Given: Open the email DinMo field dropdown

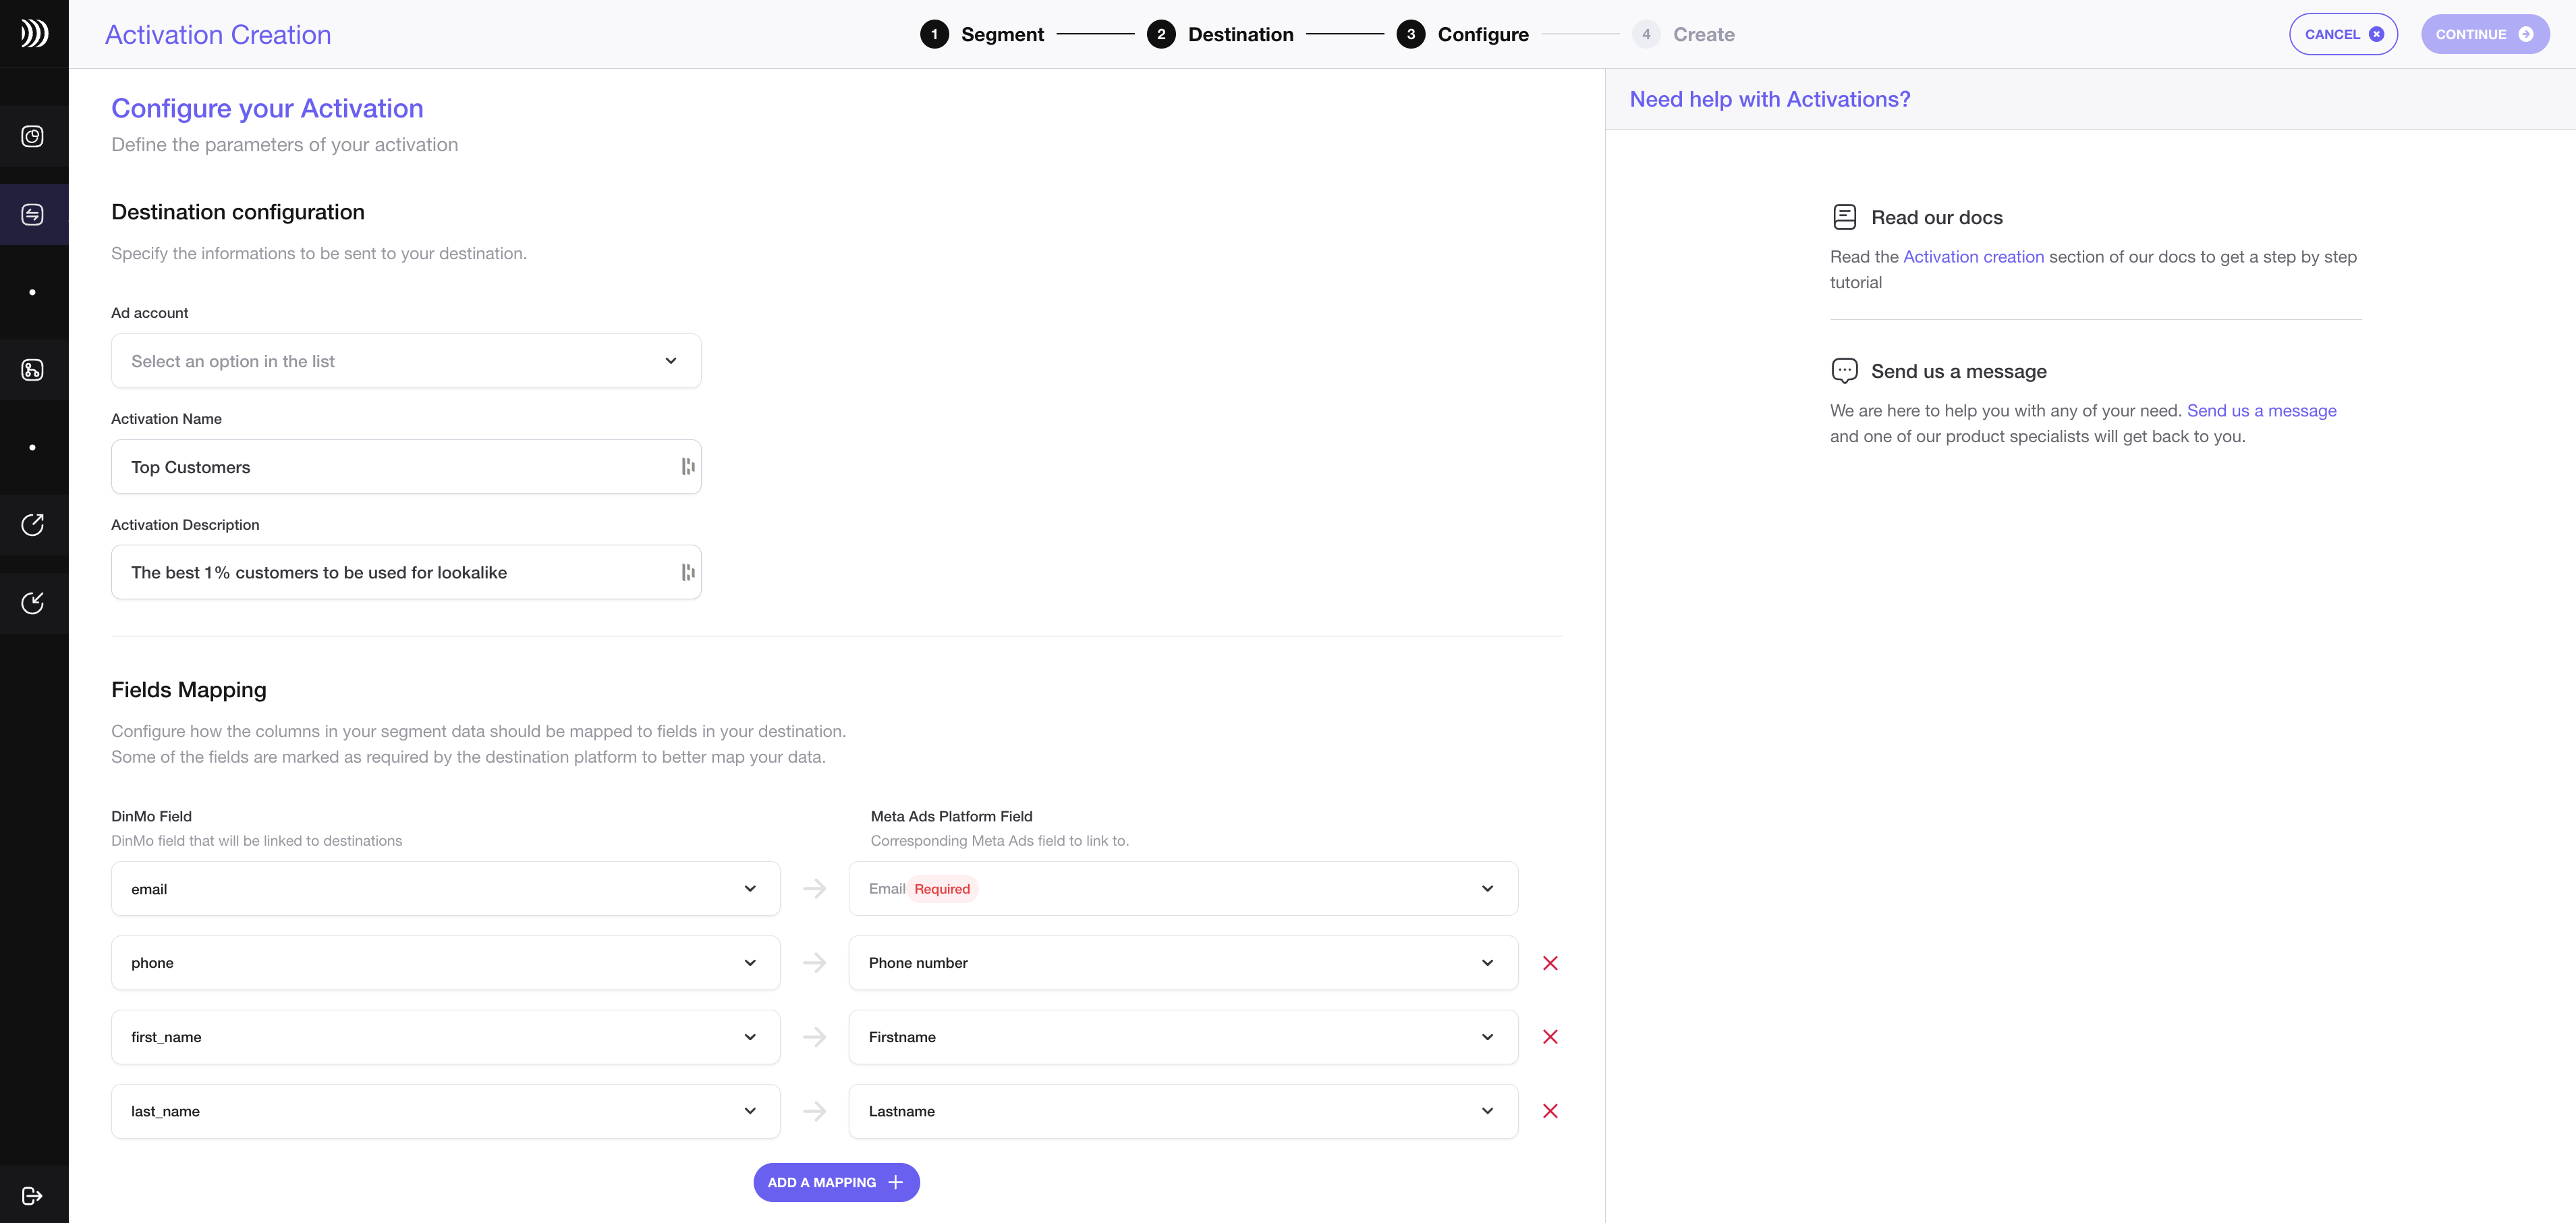Looking at the screenshot, I should coord(445,889).
